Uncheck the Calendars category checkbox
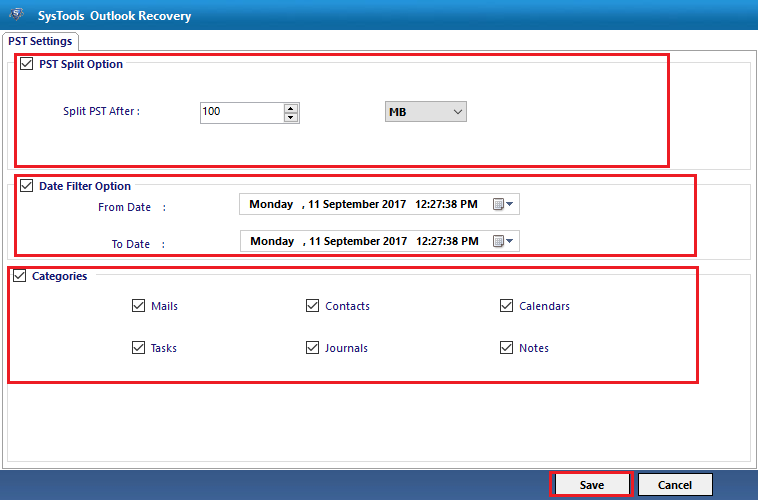Image resolution: width=758 pixels, height=500 pixels. coord(506,306)
